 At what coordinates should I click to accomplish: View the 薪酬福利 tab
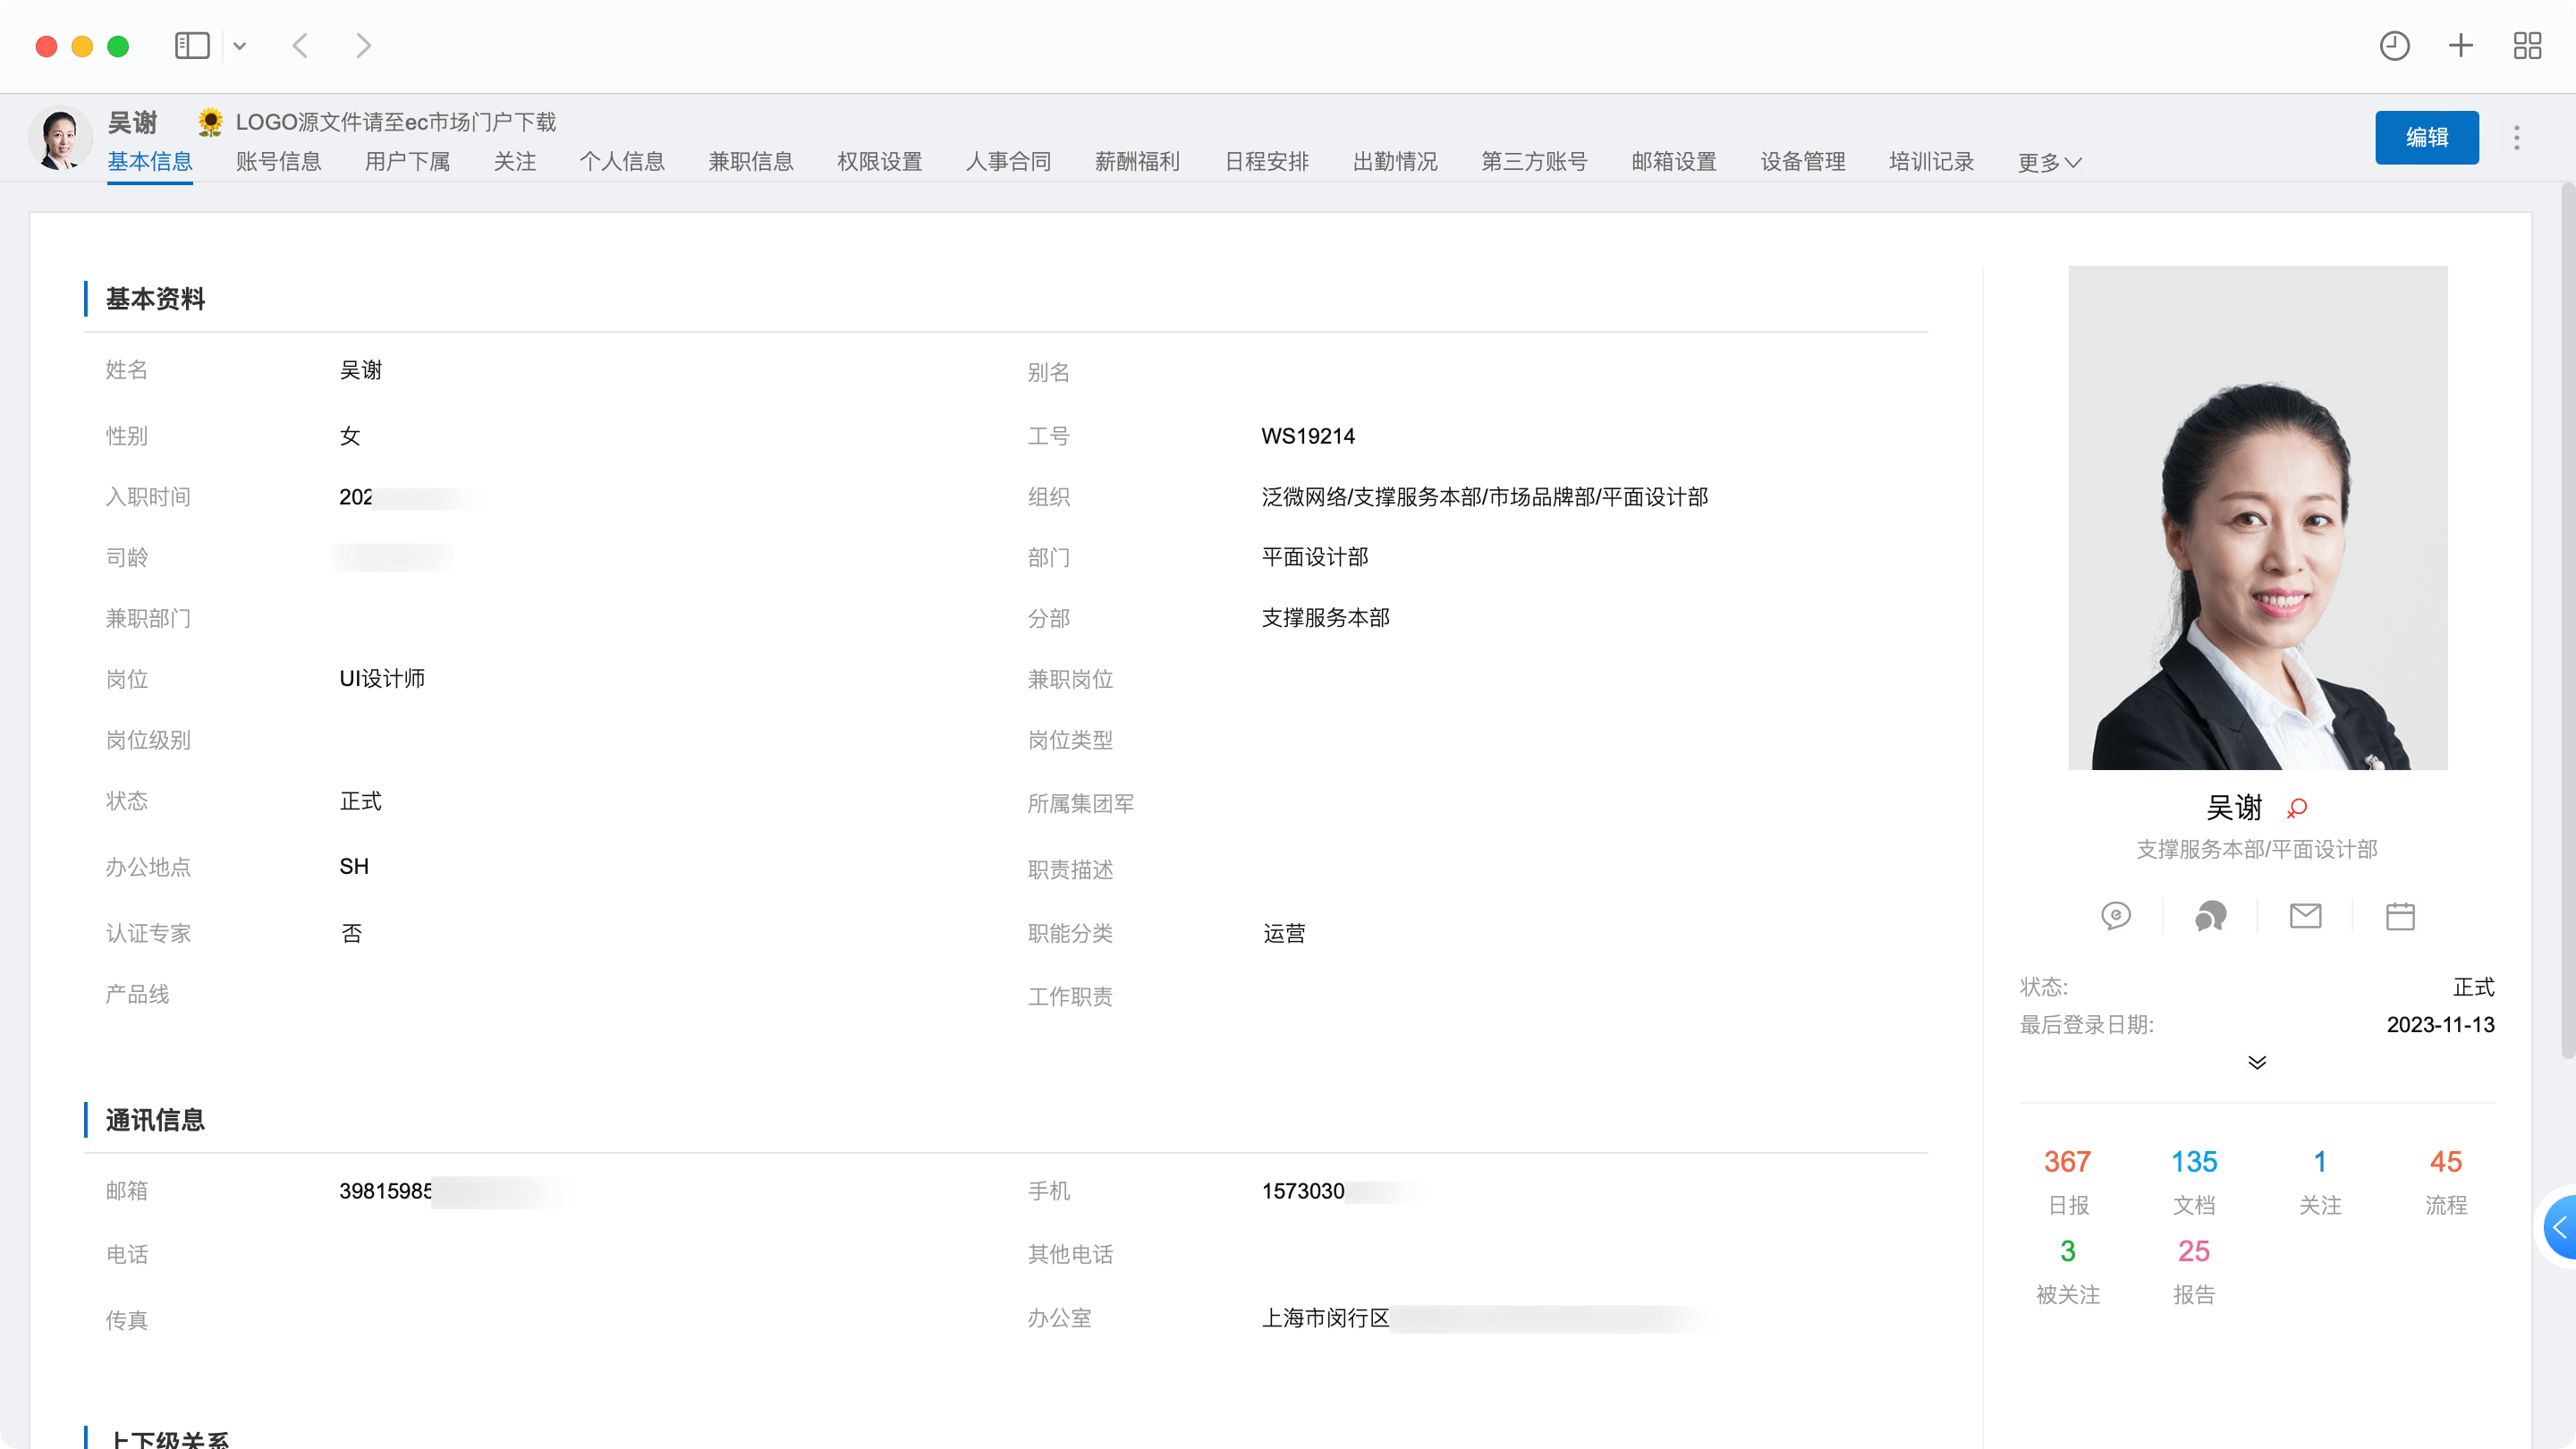tap(1137, 162)
